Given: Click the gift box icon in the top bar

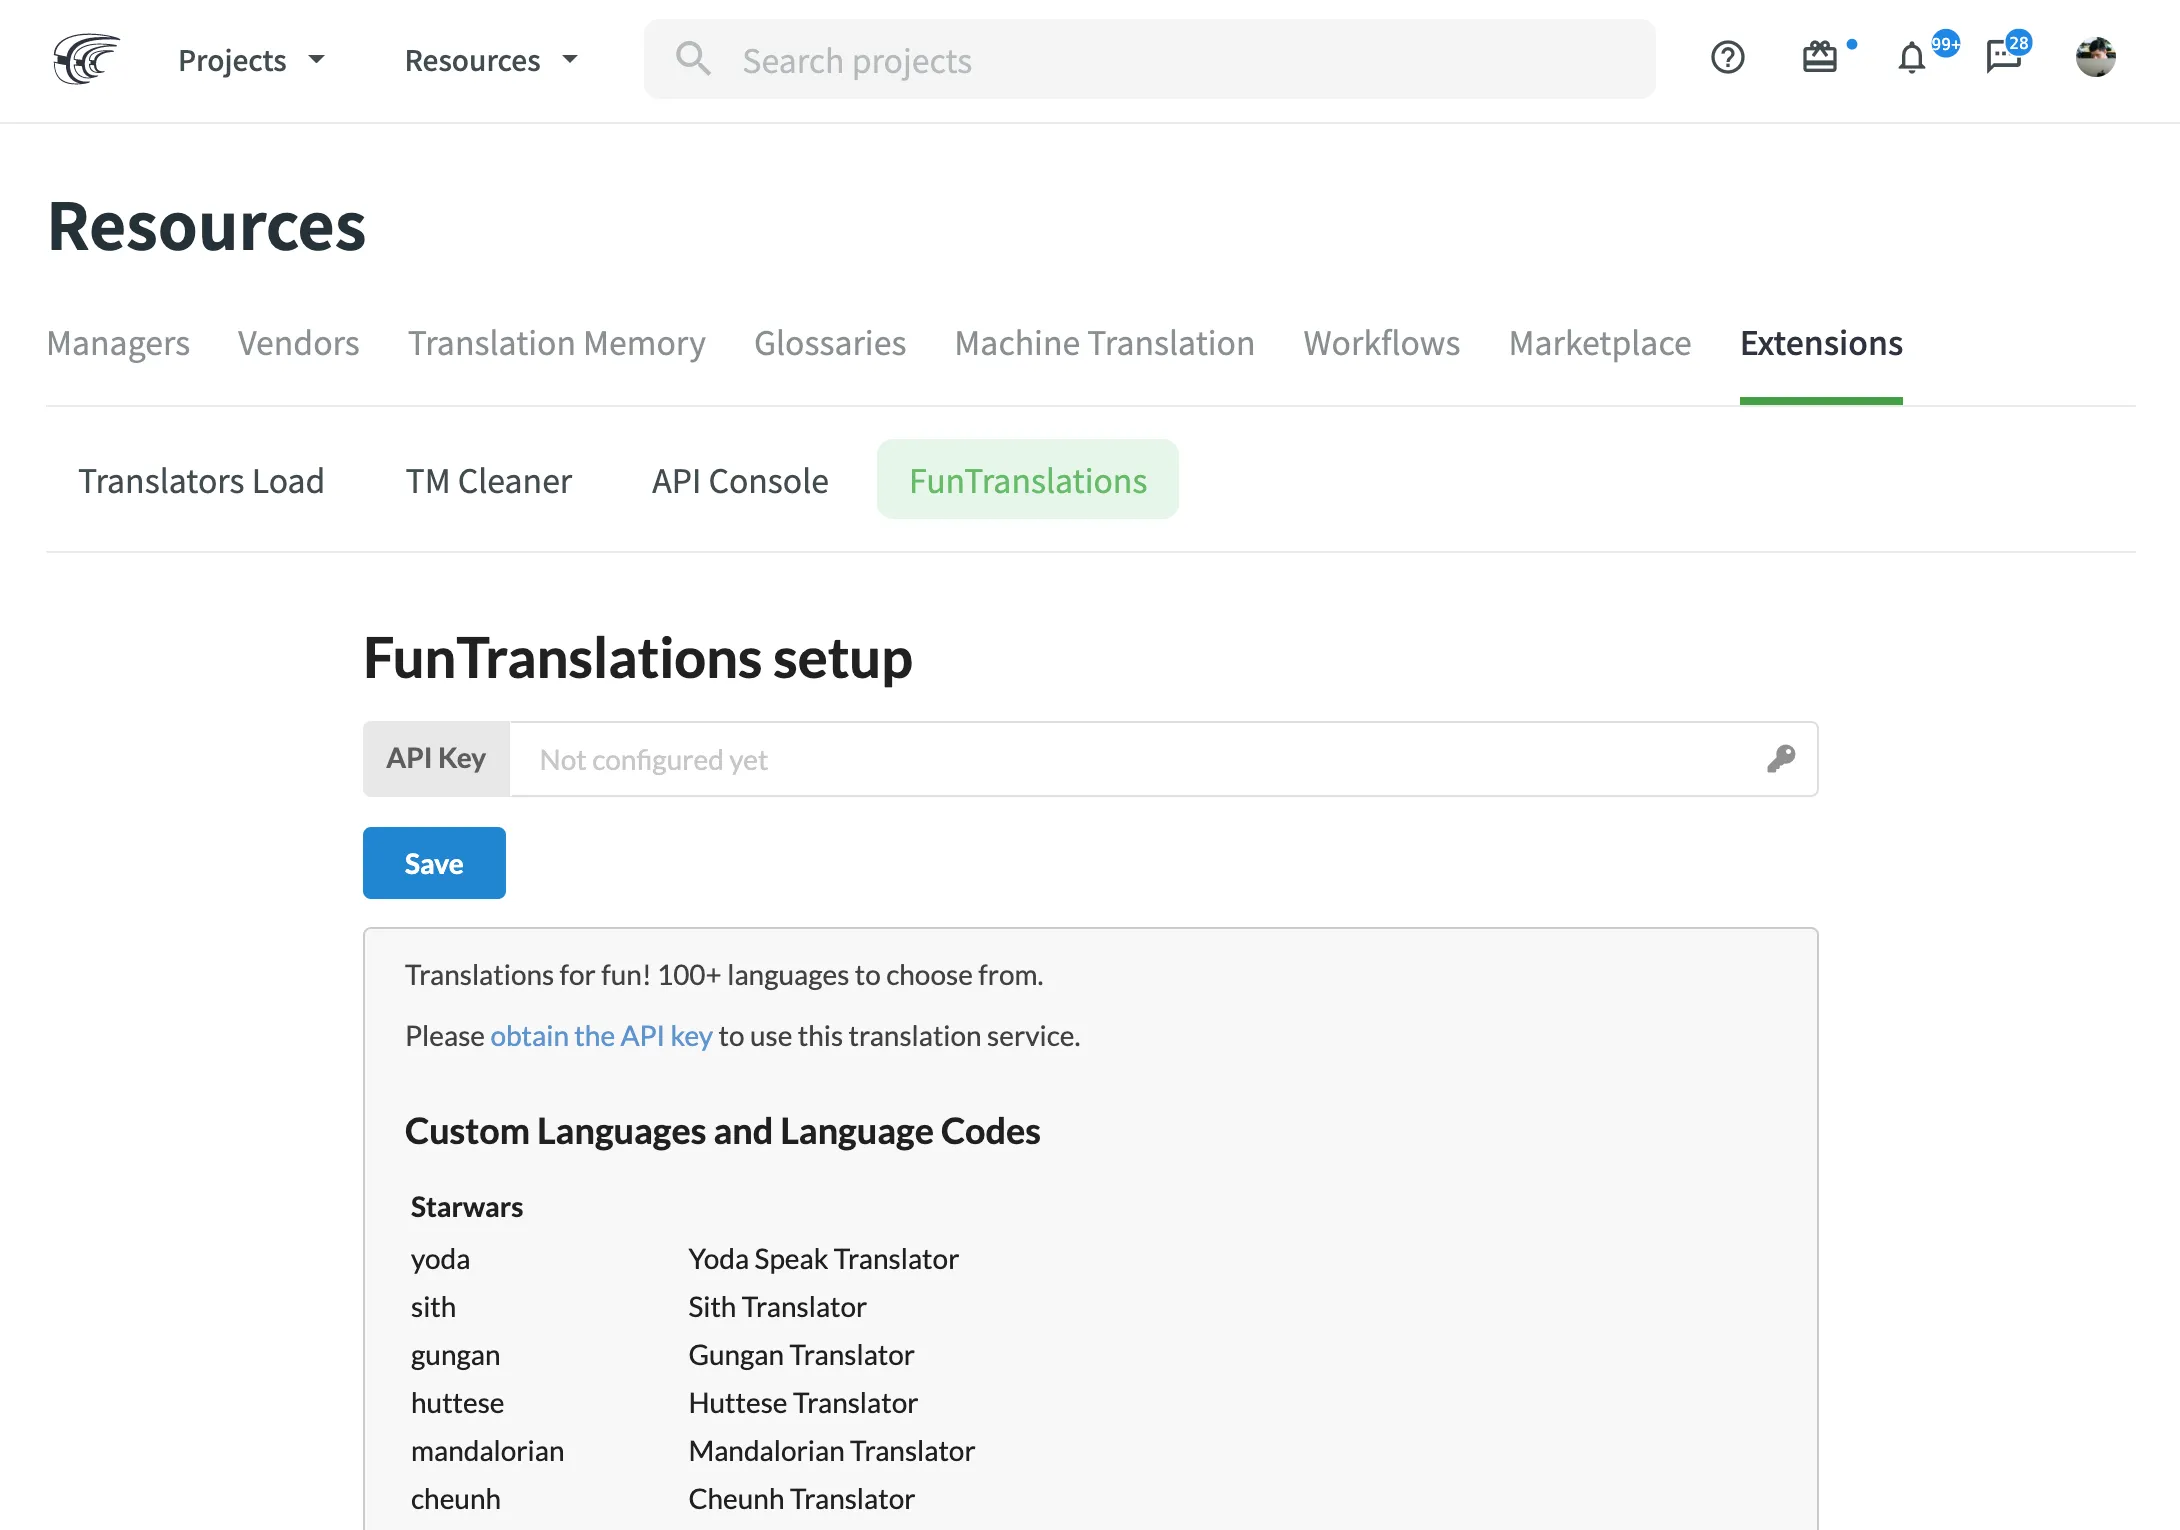Looking at the screenshot, I should point(1821,56).
